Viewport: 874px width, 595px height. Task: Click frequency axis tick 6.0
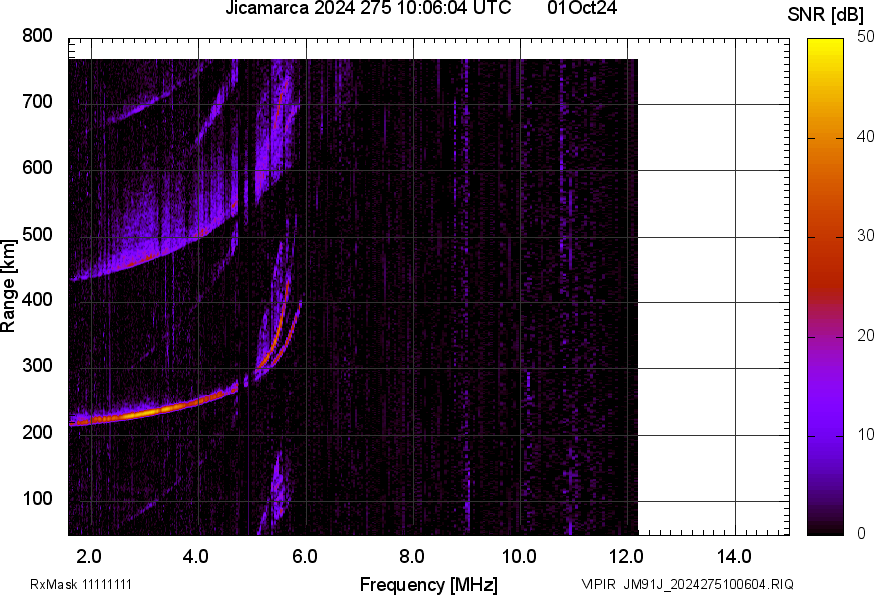[x=305, y=557]
